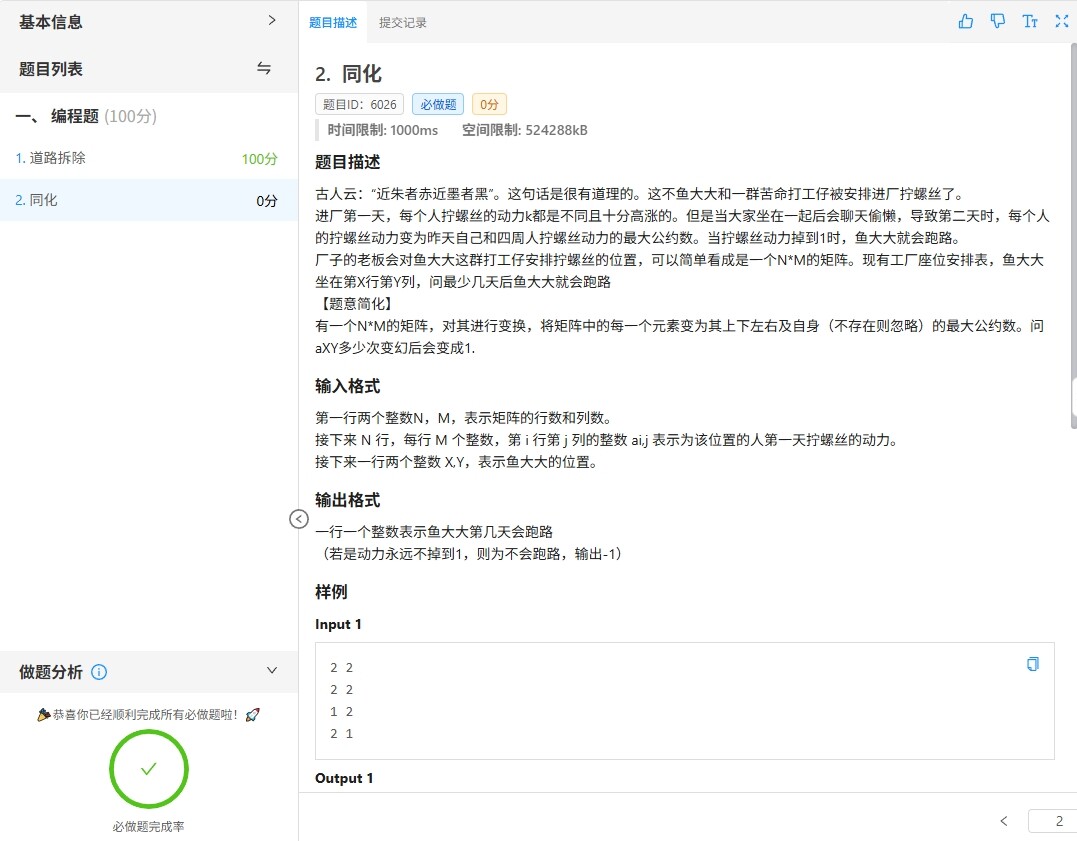Screen dimensions: 1077x841
Task: Click the page number input box
Action: (1054, 821)
